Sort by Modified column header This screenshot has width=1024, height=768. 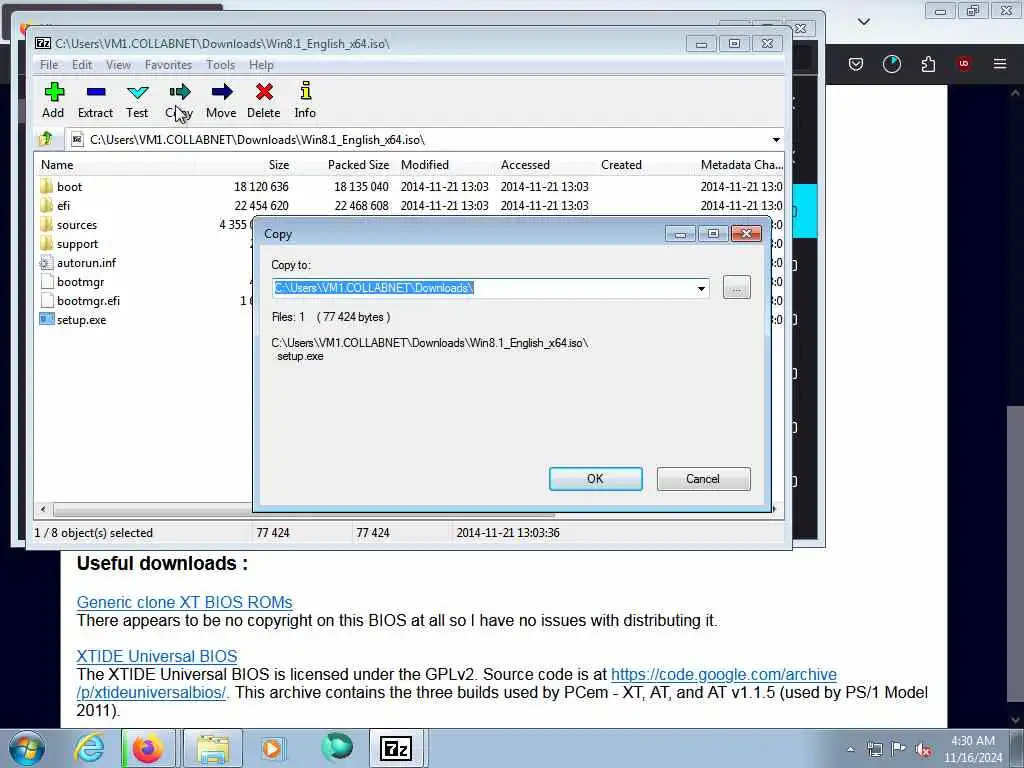point(424,165)
